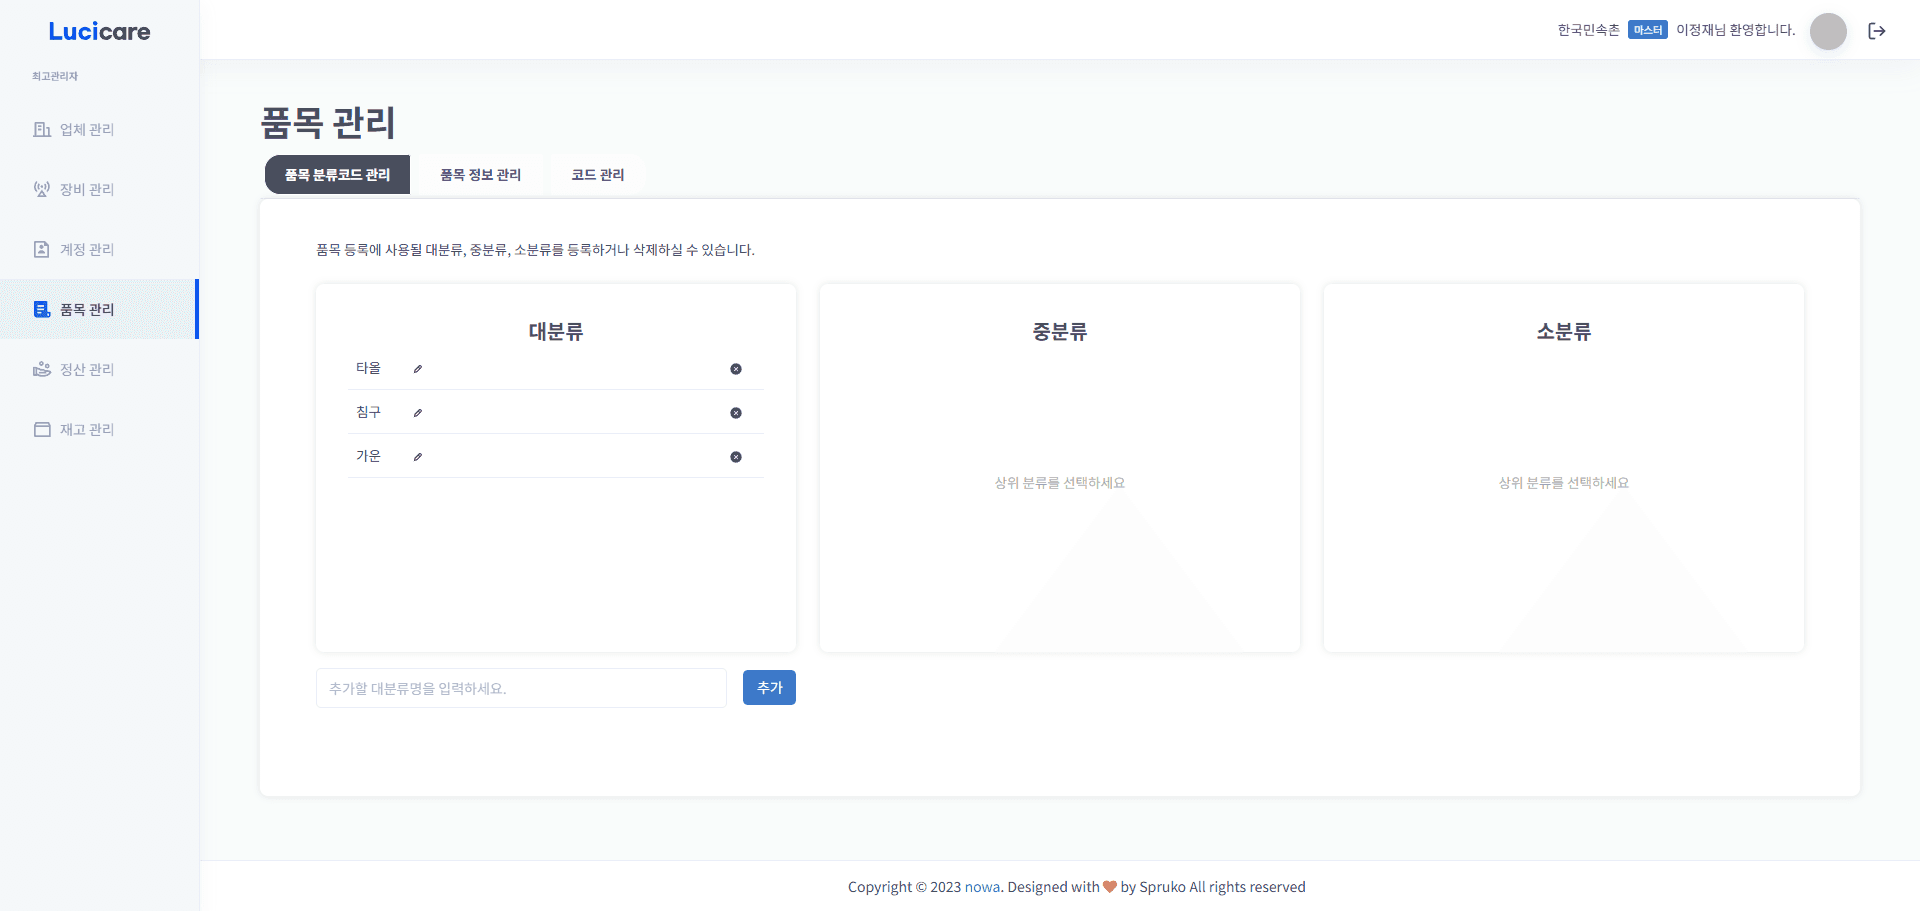Switch to the 코드 관리 tab
This screenshot has height=911, width=1920.
click(597, 175)
